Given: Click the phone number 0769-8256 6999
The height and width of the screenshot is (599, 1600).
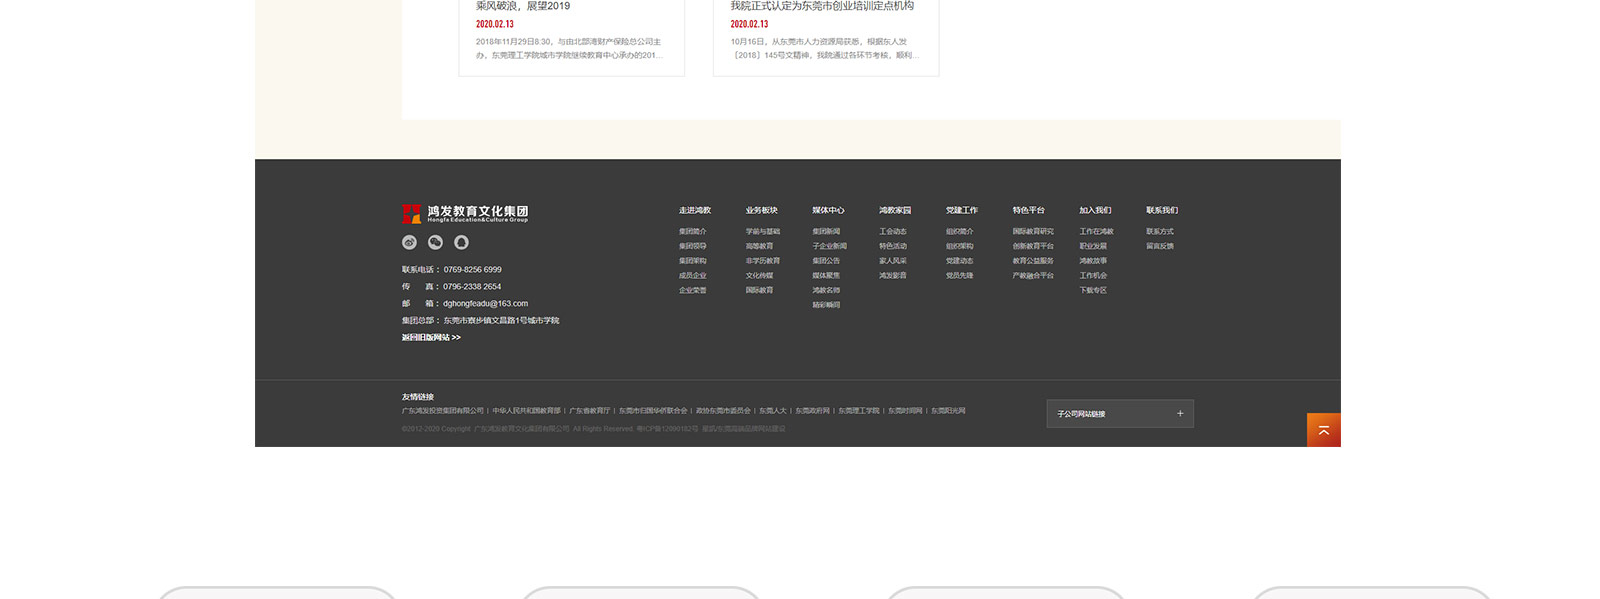Looking at the screenshot, I should point(473,270).
